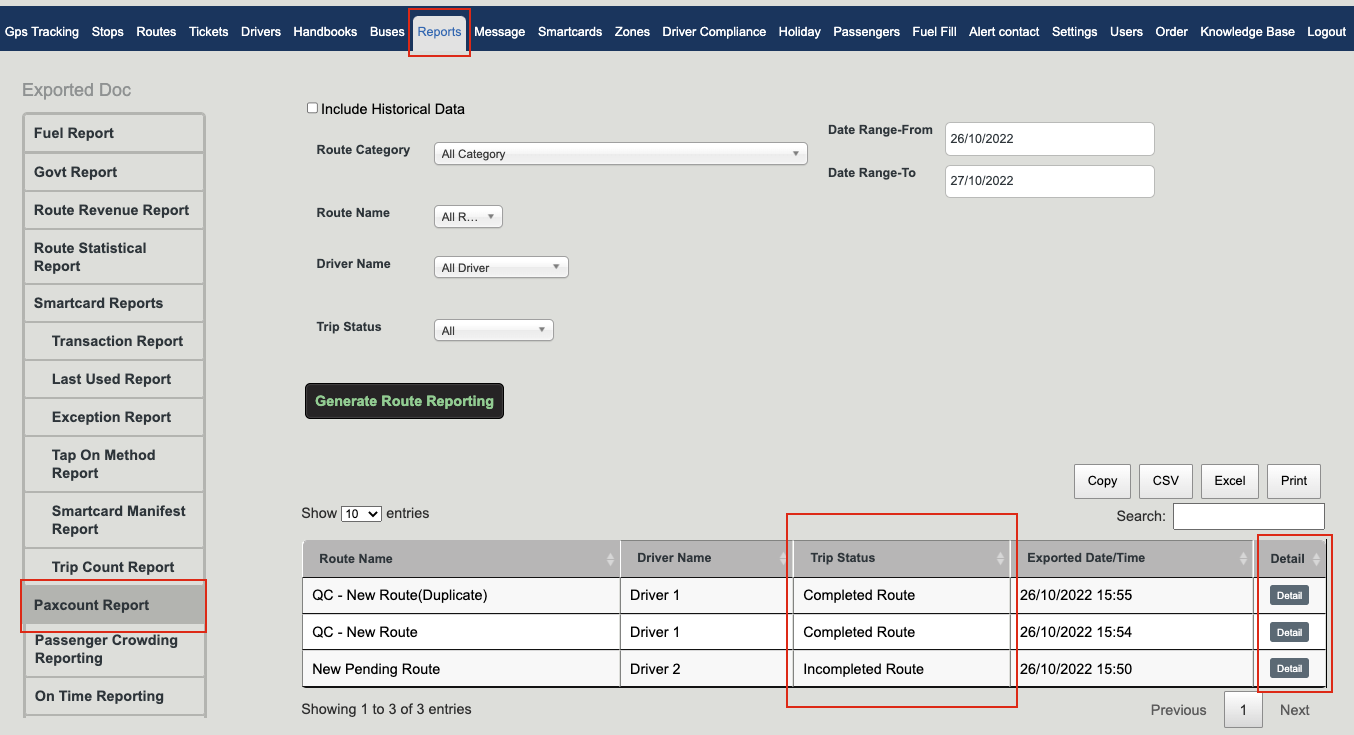
Task: Export the table as CSV
Action: 1165,480
